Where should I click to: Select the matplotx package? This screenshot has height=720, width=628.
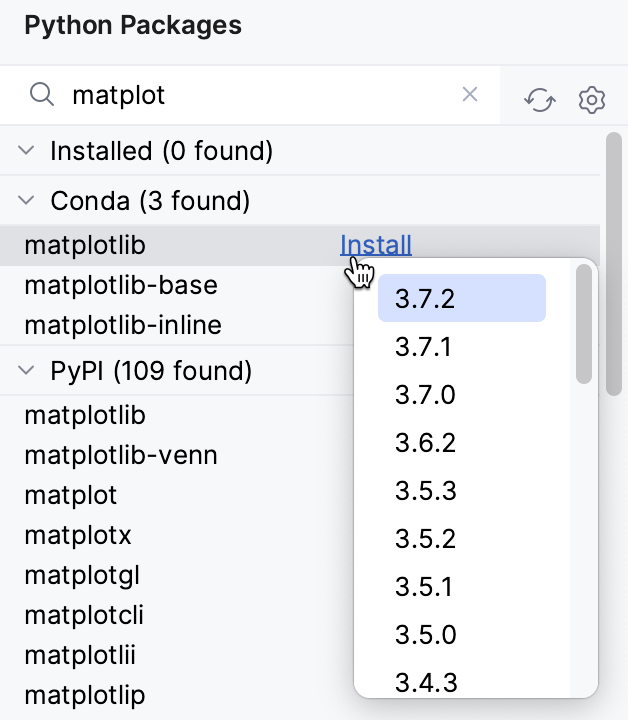[78, 535]
